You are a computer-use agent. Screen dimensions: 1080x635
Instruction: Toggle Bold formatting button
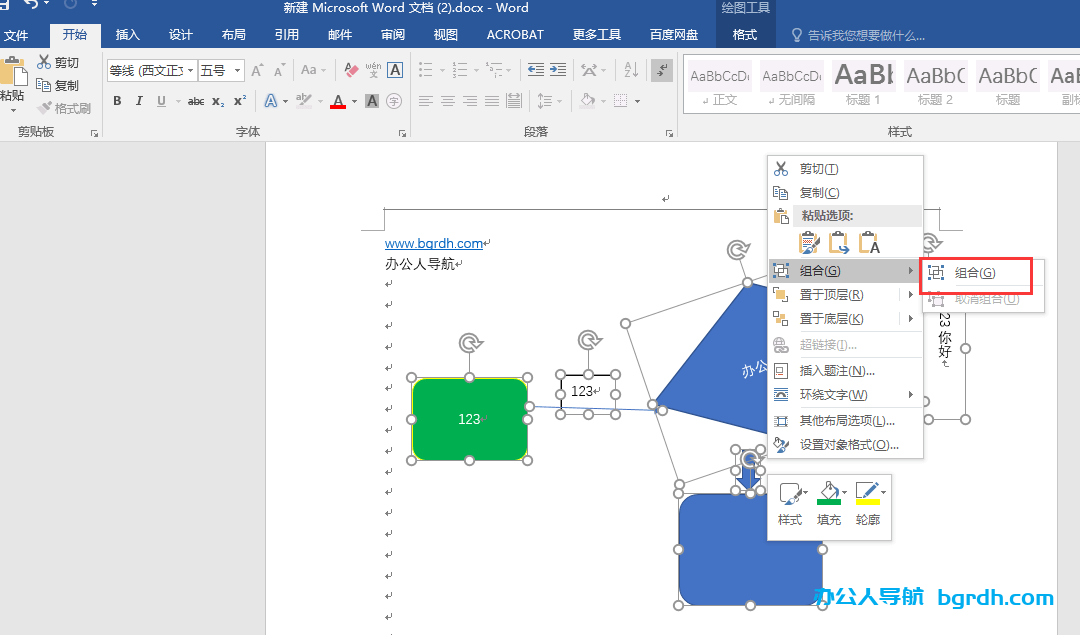117,101
